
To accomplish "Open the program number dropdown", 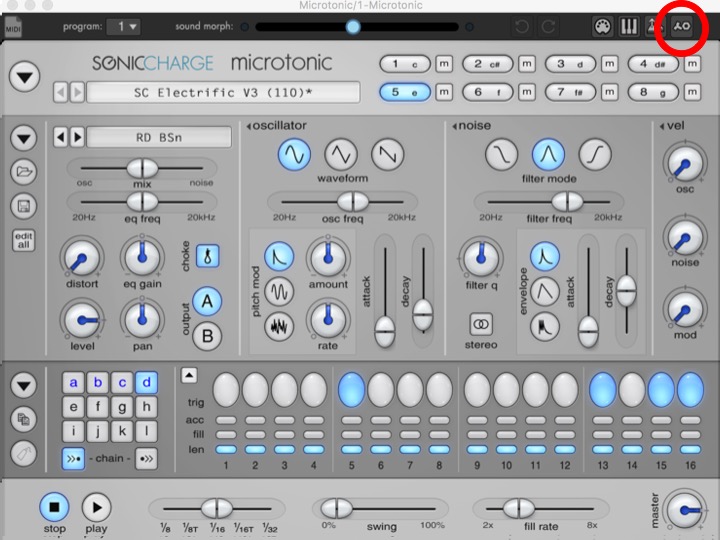I will point(123,27).
